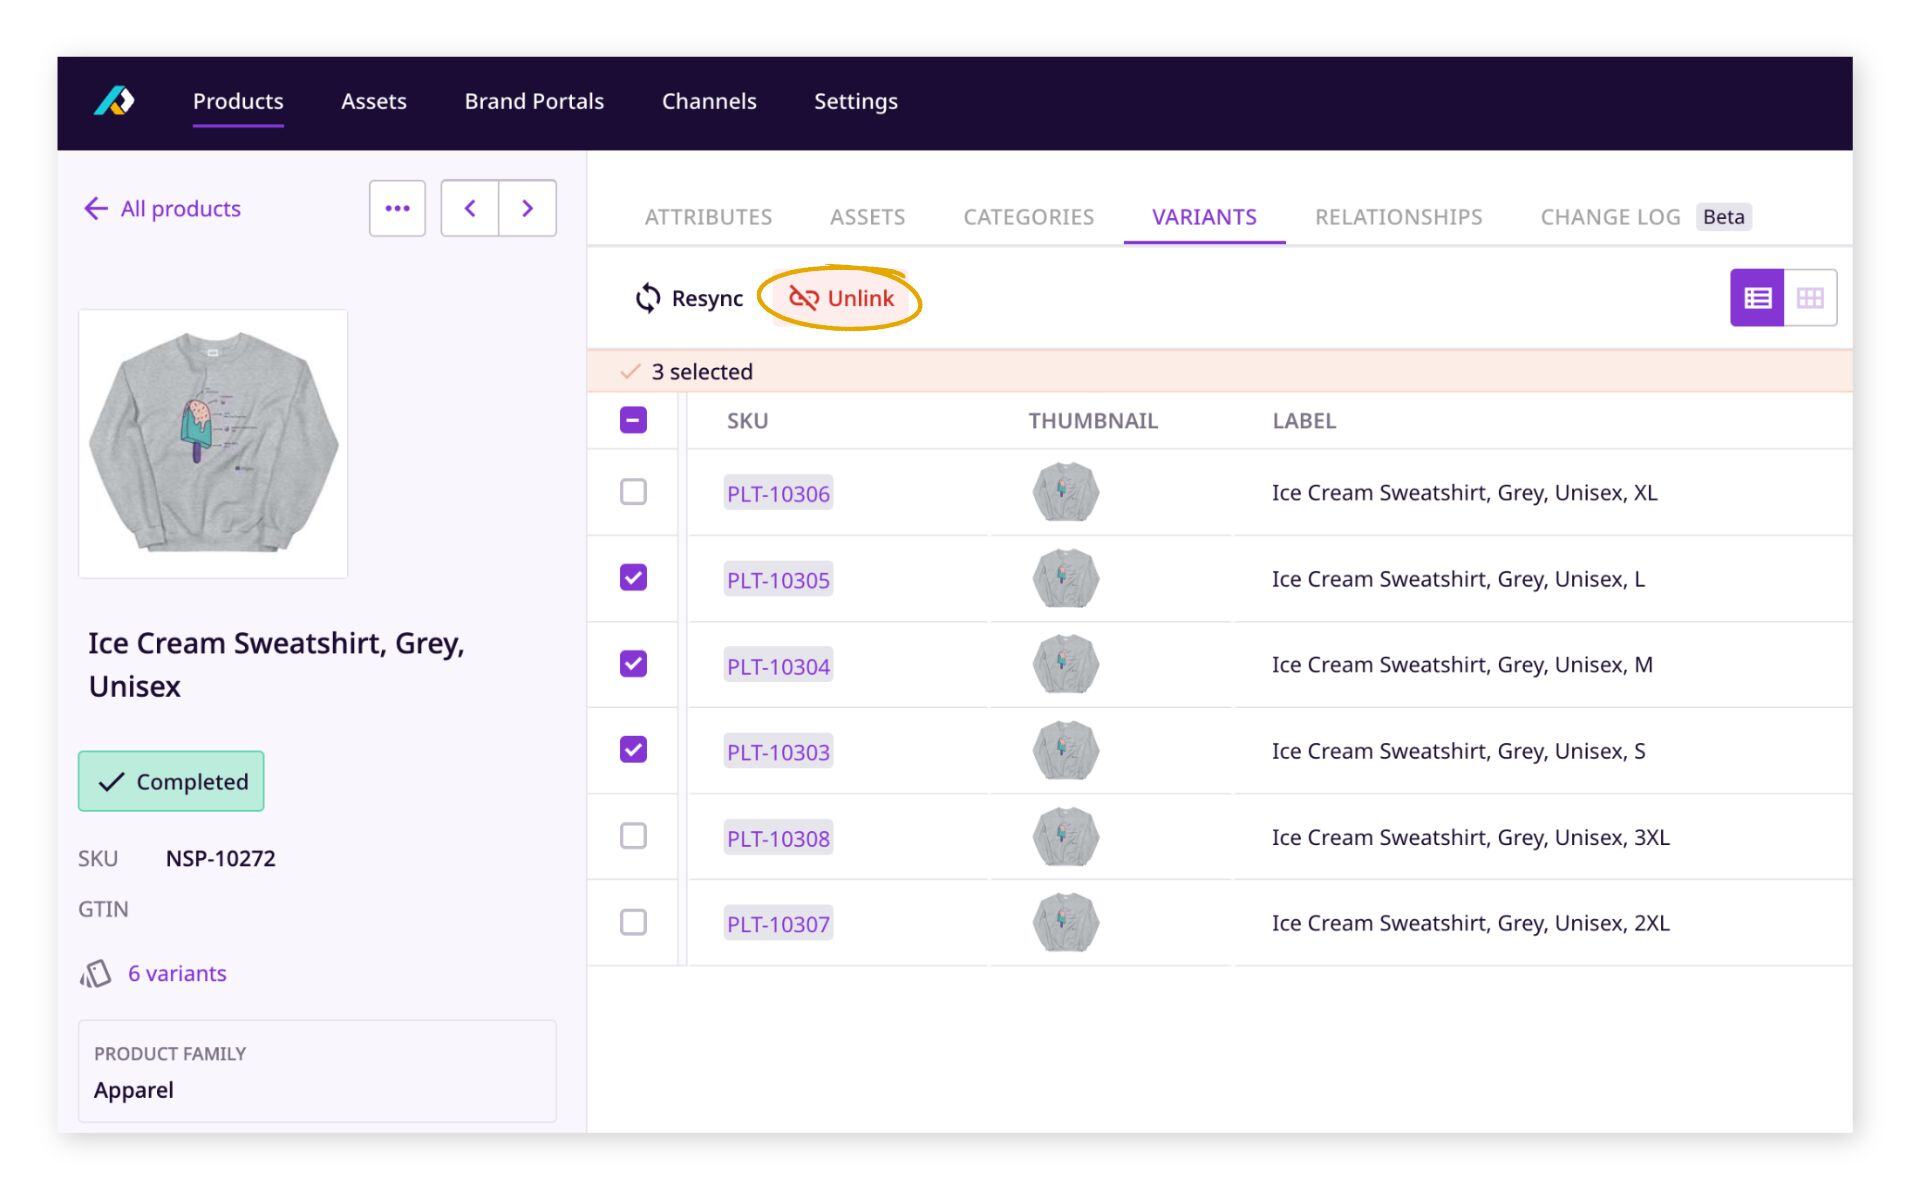Toggle the select-all header checkbox
1920x1200 pixels.
click(x=633, y=420)
